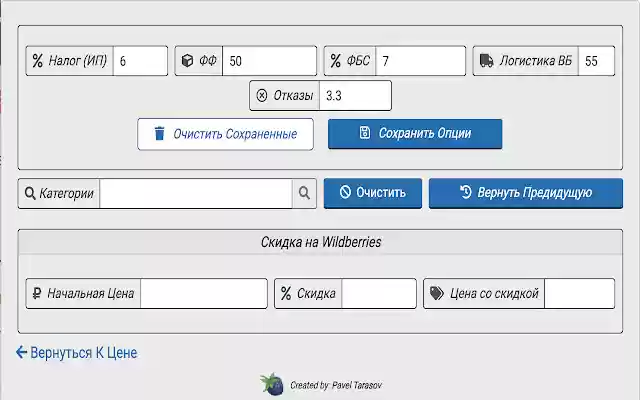Click the Отказы label
The width and height of the screenshot is (640, 400).
[293, 96]
